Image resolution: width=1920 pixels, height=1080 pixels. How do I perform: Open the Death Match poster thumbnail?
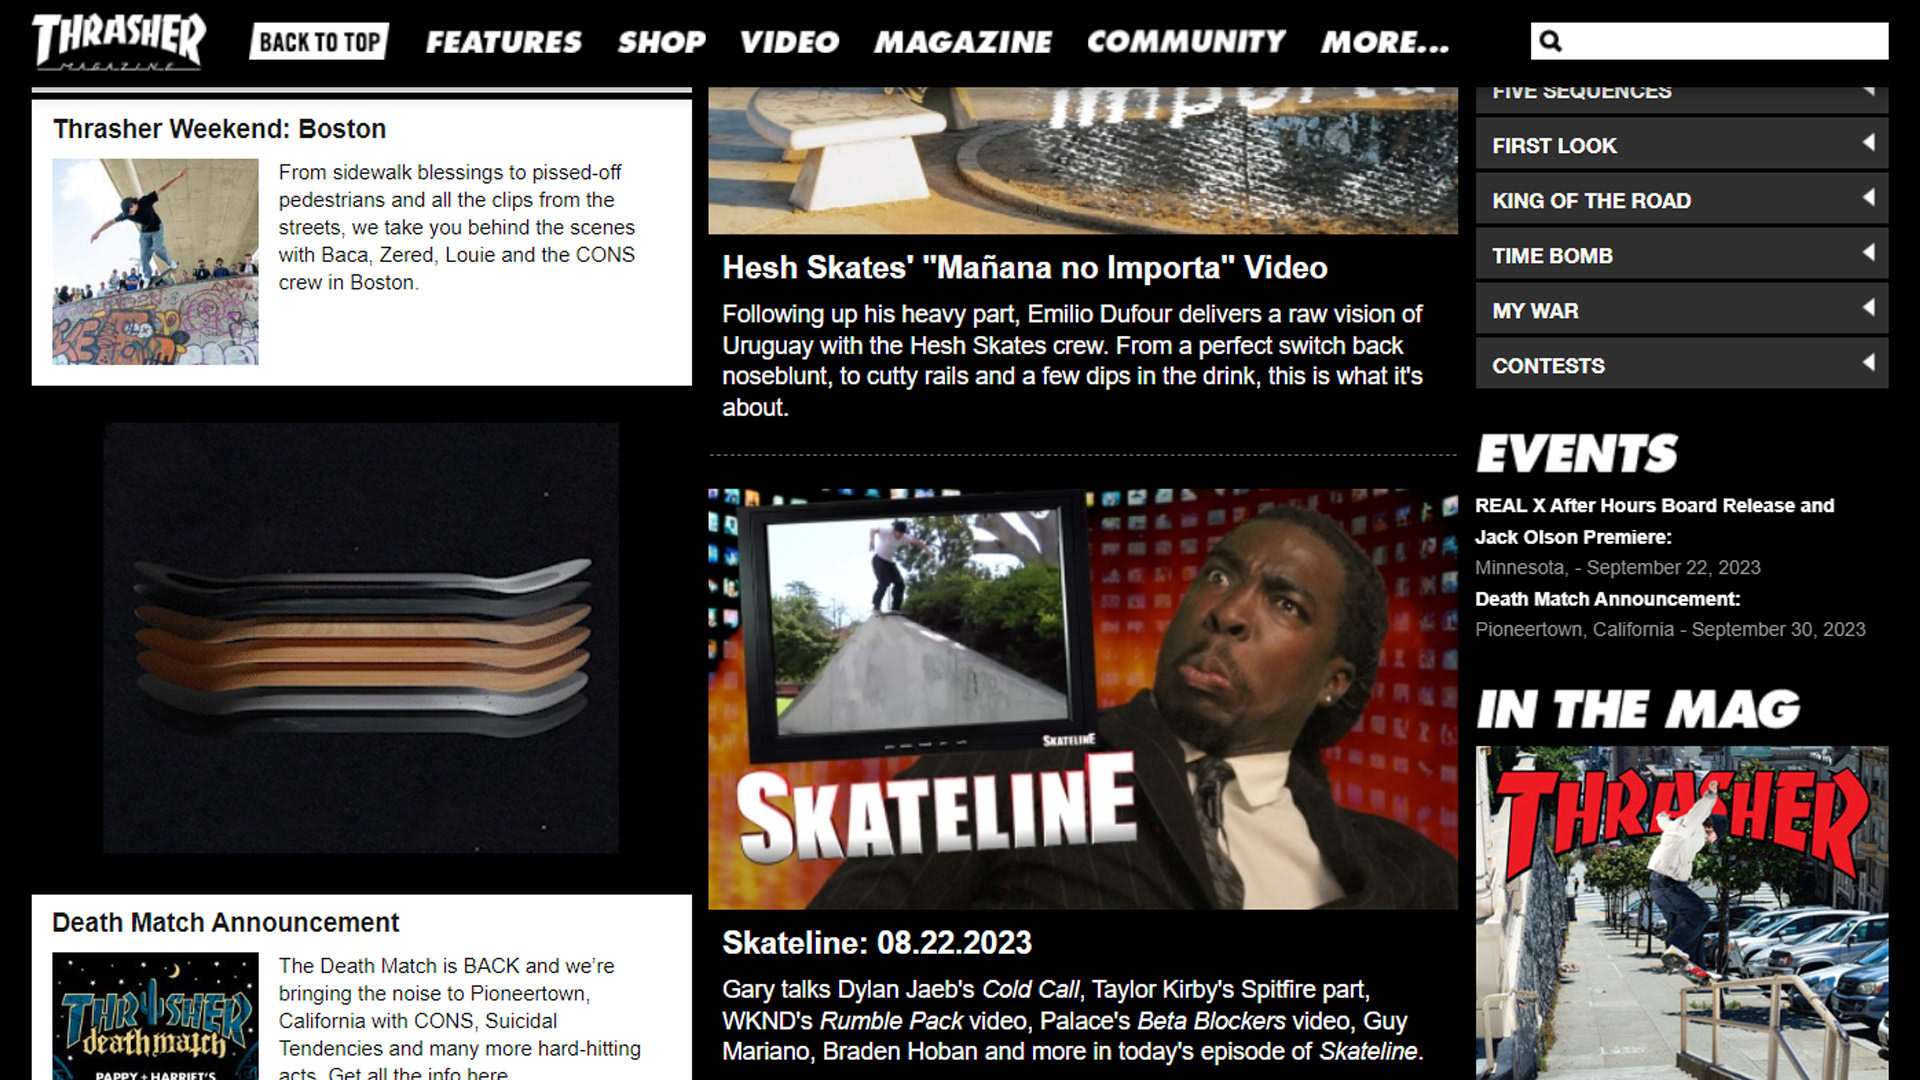(155, 1016)
